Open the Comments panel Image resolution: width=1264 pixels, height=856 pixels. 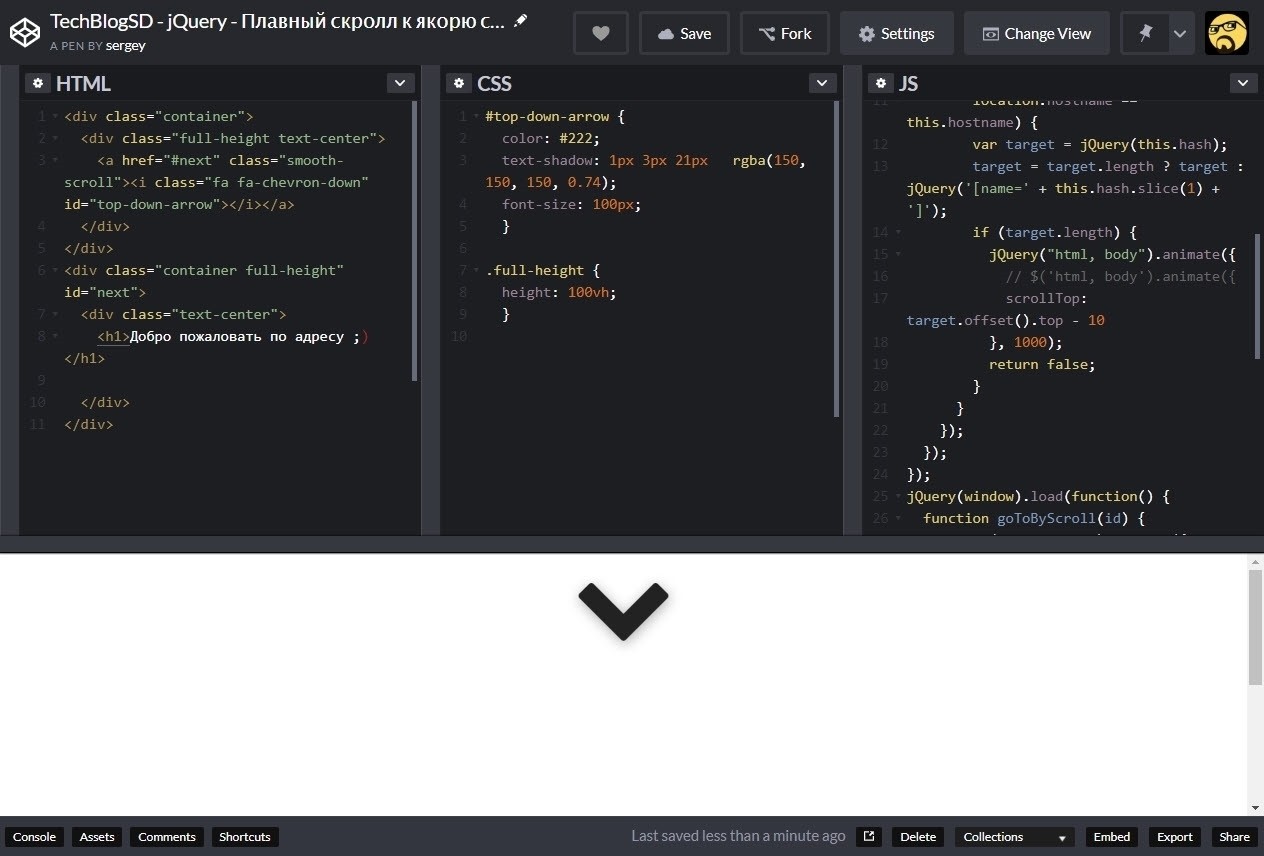point(167,837)
